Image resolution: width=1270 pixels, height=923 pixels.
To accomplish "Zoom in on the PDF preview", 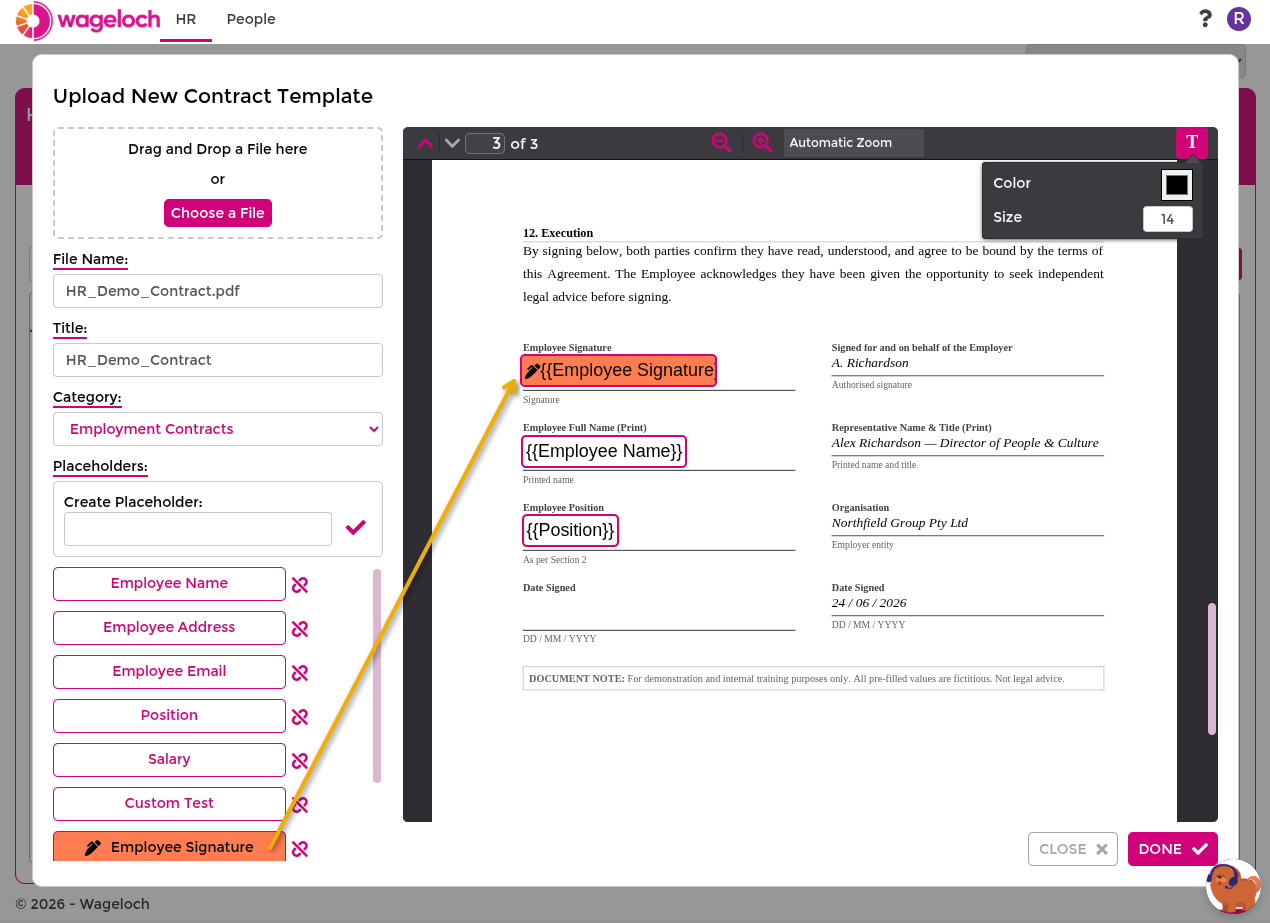I will pos(762,143).
